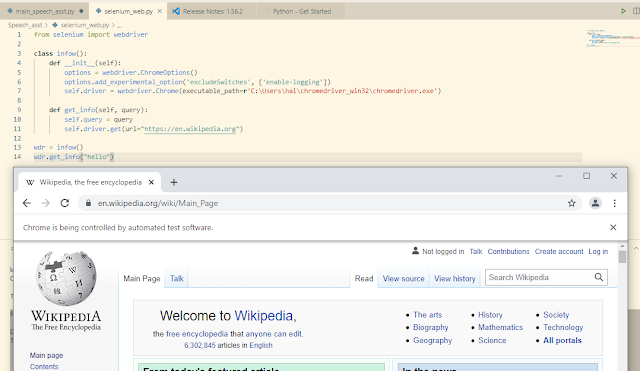Click the code minimap in the editor
This screenshot has height=371, width=640.
click(613, 38)
